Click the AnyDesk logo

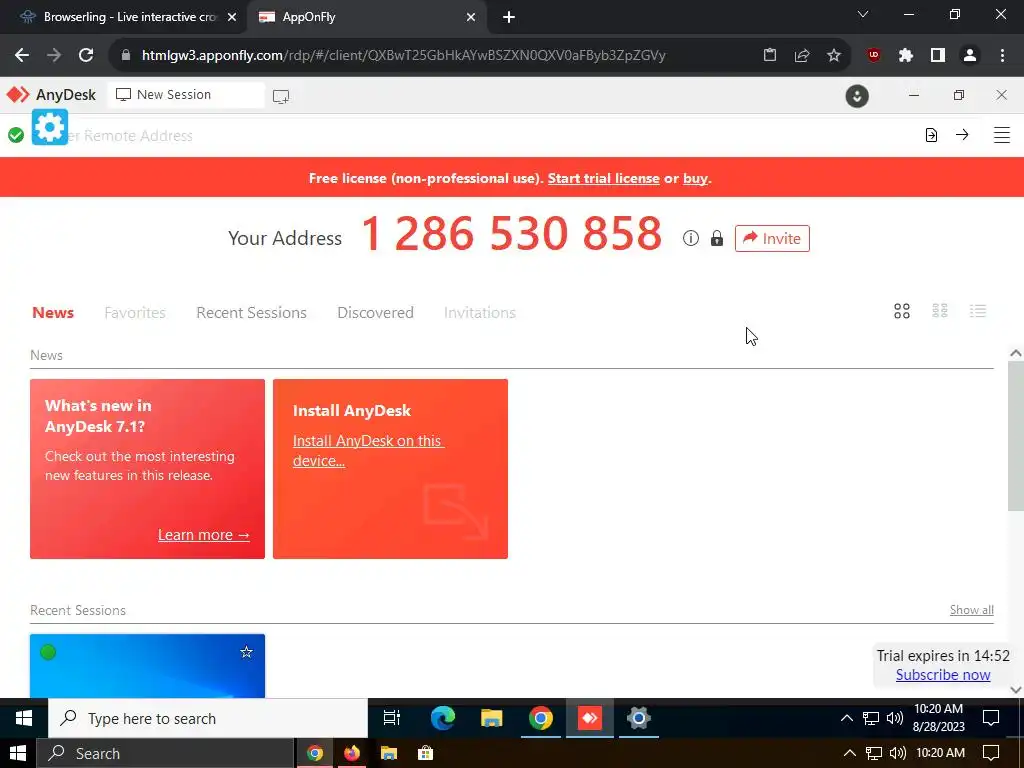[x=51, y=95]
